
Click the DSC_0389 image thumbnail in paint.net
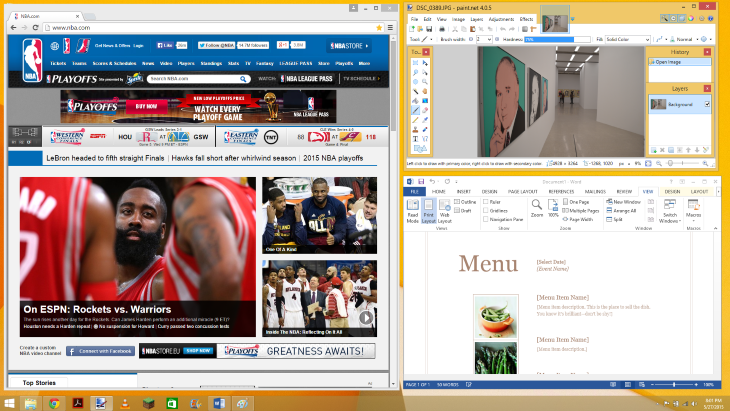(x=555, y=20)
